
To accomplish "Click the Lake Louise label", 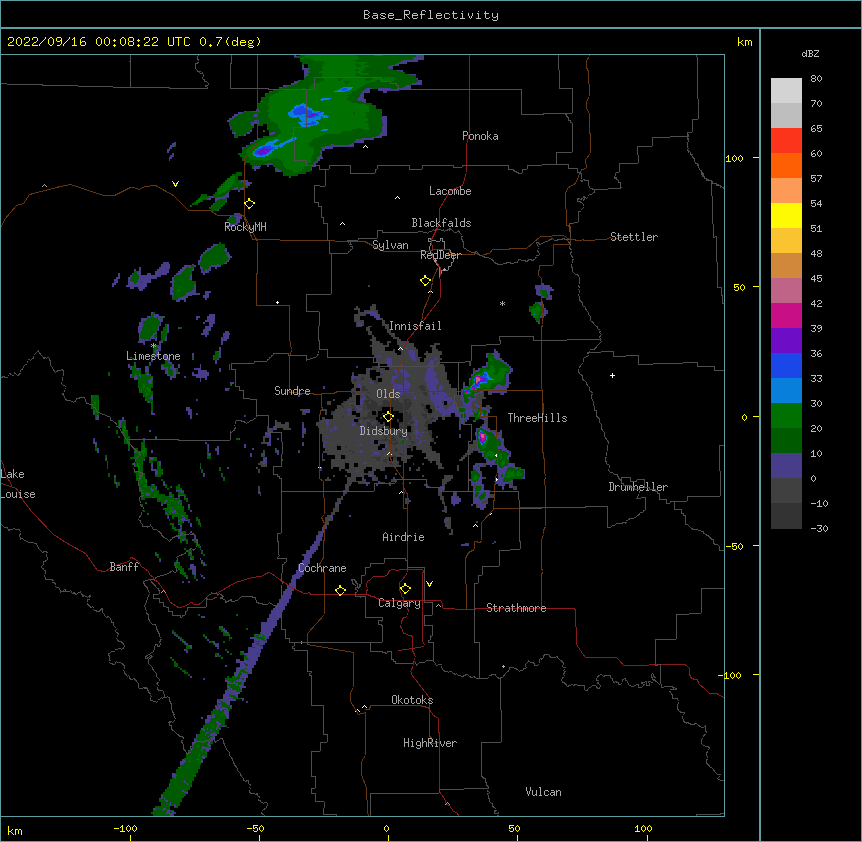I will point(18,484).
